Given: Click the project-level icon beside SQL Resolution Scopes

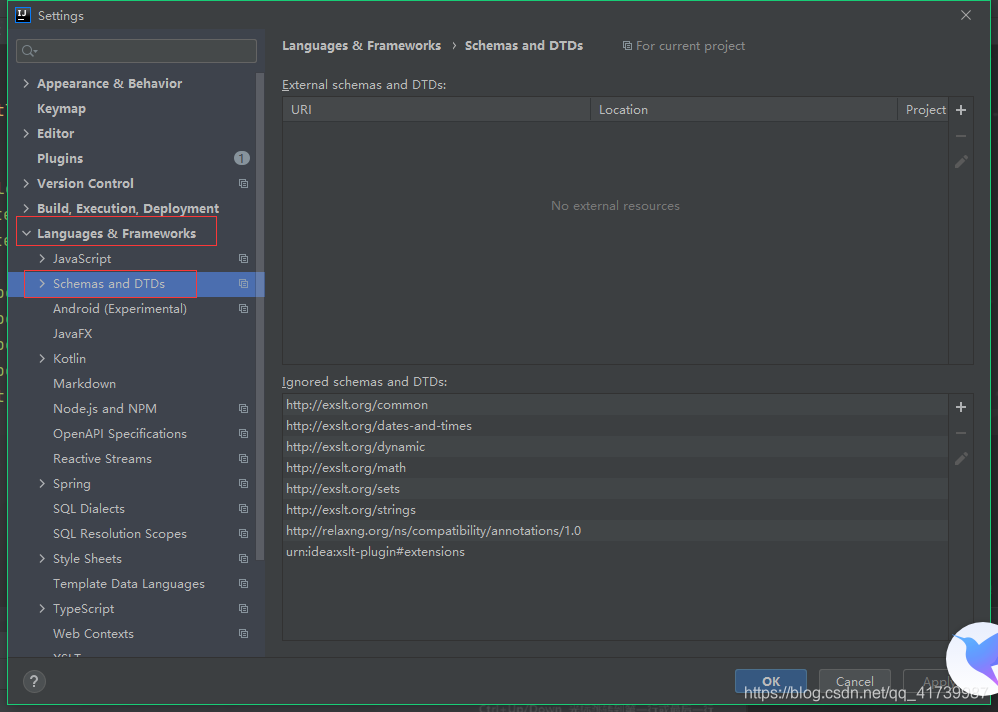Looking at the screenshot, I should point(243,534).
